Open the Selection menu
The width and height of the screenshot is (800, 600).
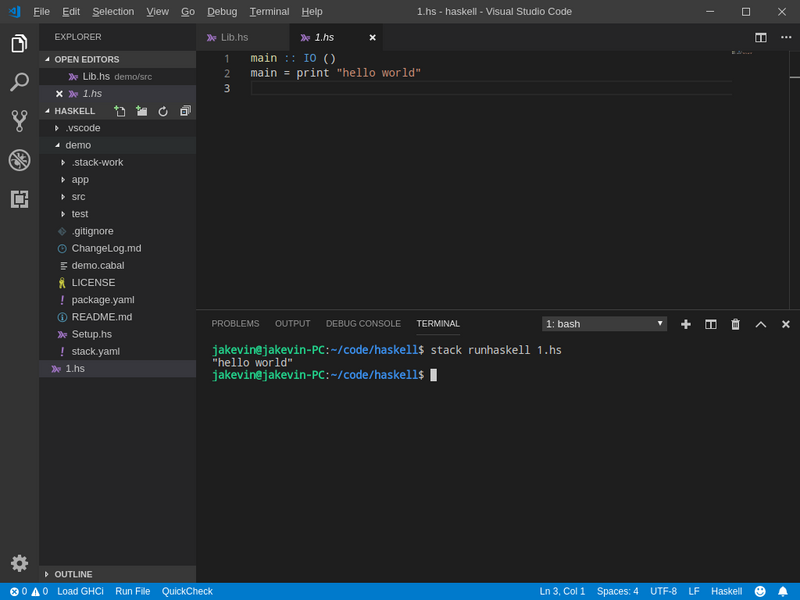tap(113, 11)
